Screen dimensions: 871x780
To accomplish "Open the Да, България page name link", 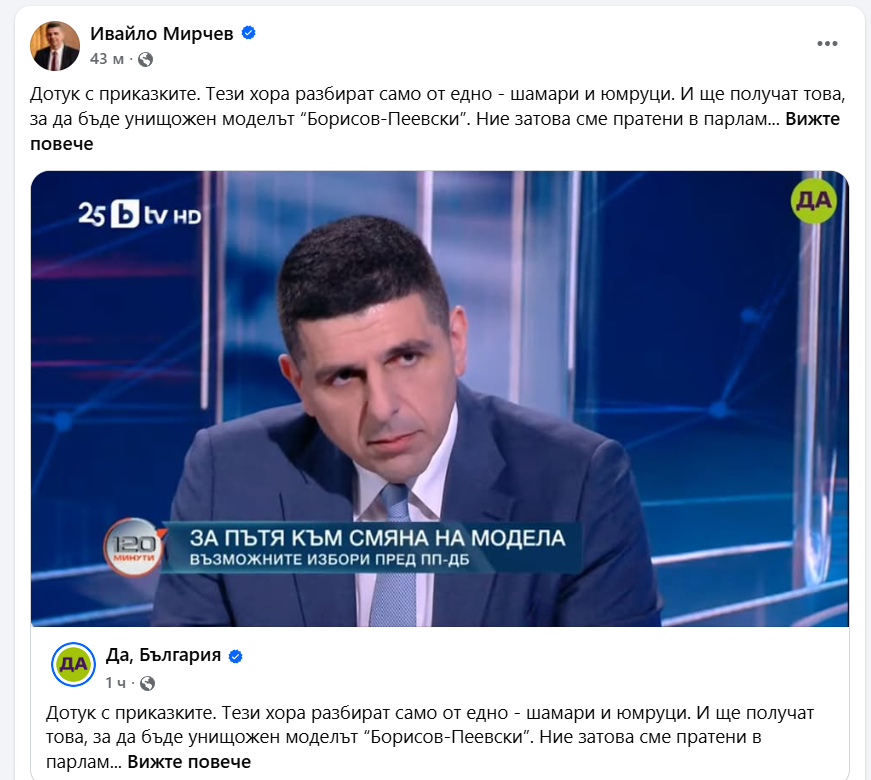I will 163,655.
